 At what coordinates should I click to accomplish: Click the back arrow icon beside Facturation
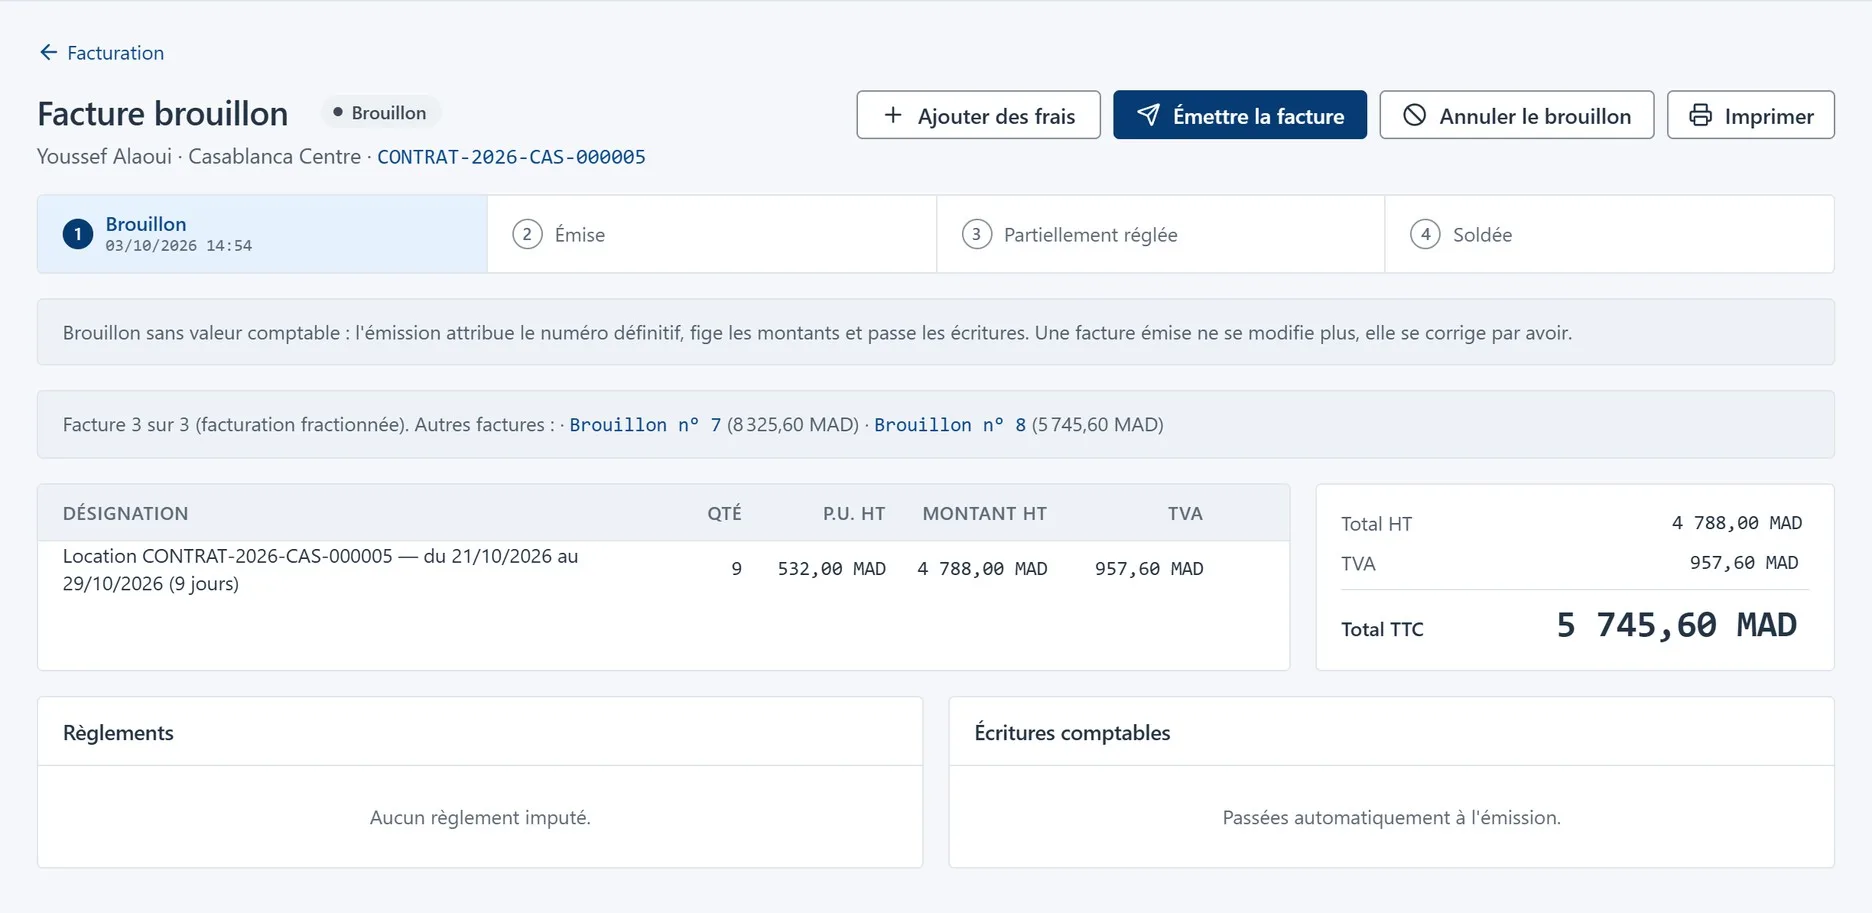coord(48,52)
